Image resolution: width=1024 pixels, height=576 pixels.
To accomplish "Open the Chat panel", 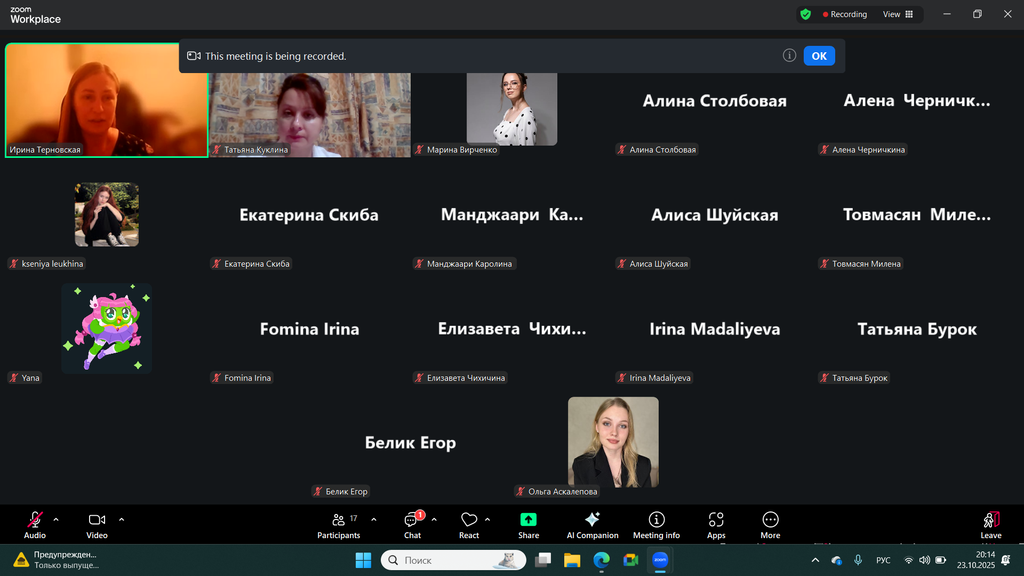I will pos(412,524).
